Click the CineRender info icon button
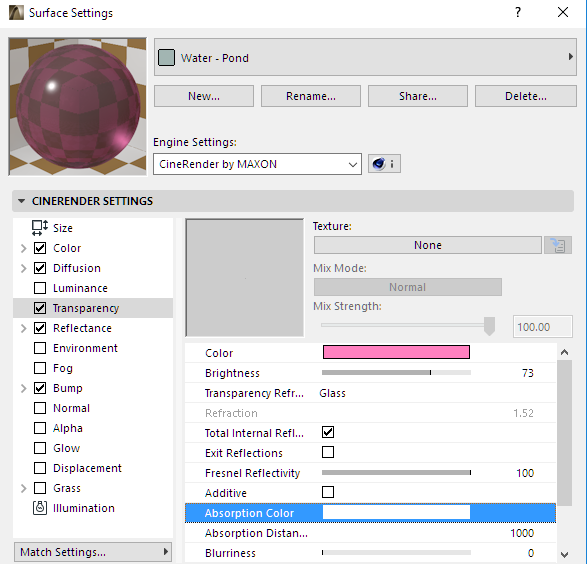 click(384, 164)
